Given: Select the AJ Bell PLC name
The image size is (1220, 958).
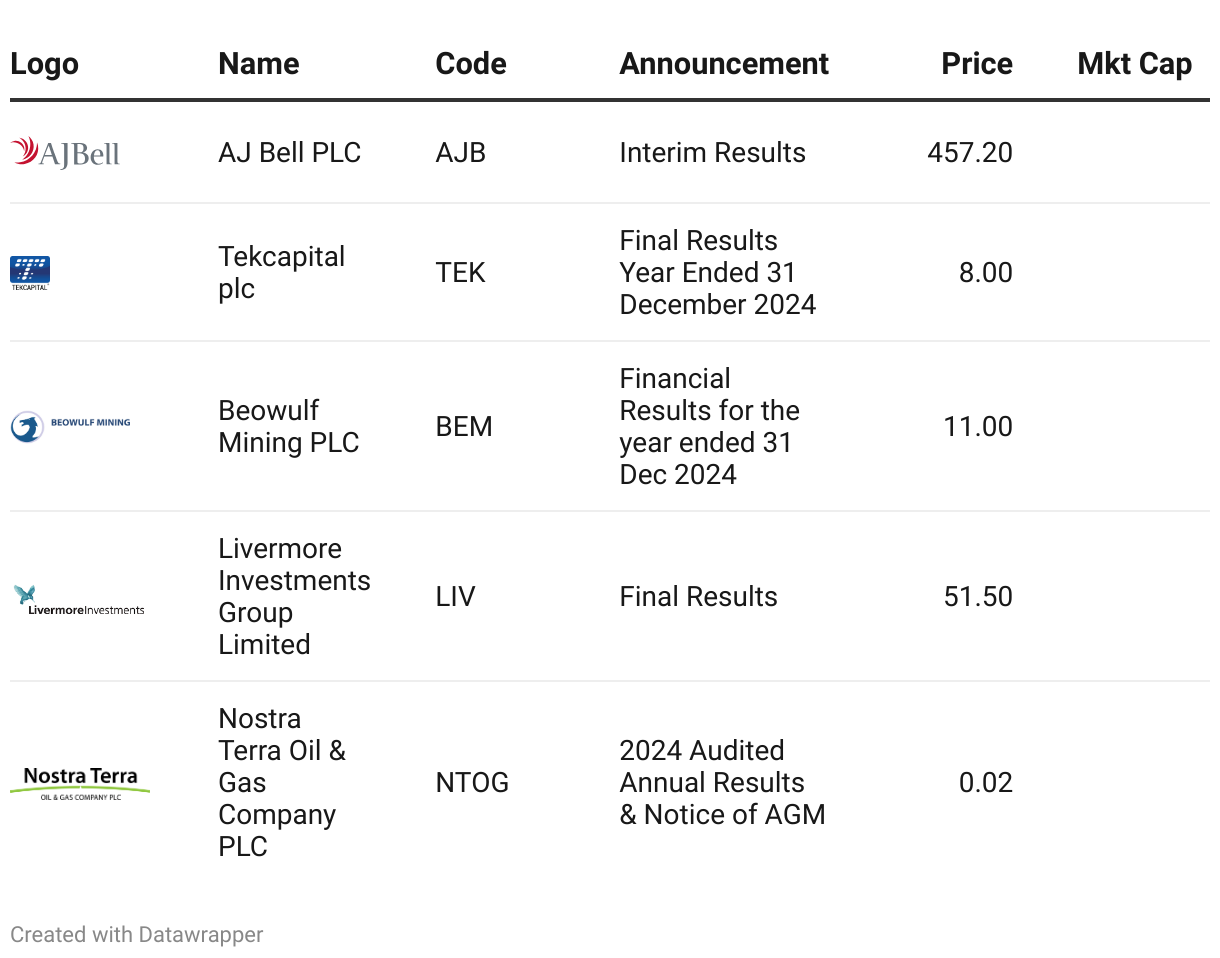Looking at the screenshot, I should [289, 153].
